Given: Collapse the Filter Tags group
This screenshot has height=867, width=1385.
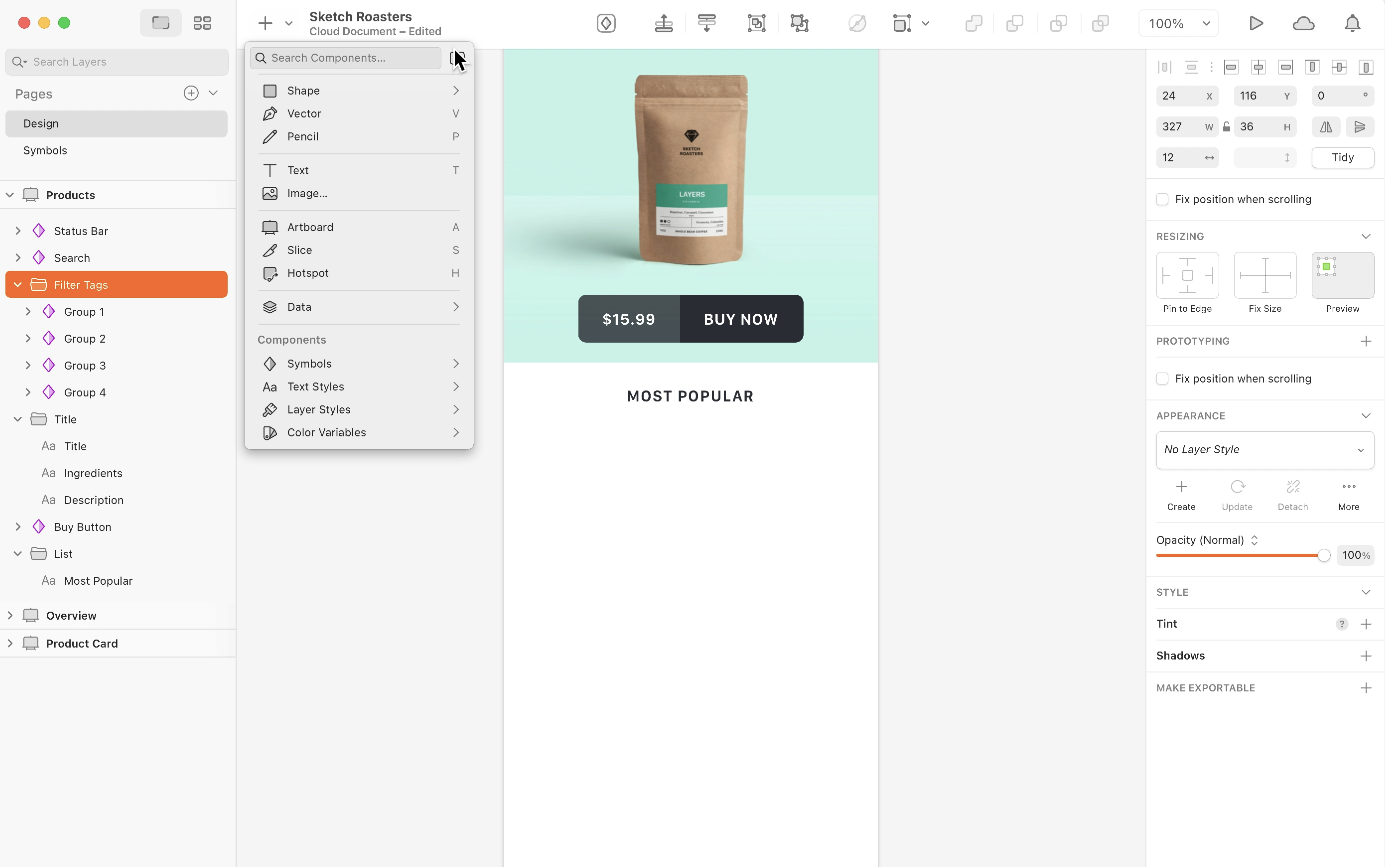Looking at the screenshot, I should click(18, 285).
